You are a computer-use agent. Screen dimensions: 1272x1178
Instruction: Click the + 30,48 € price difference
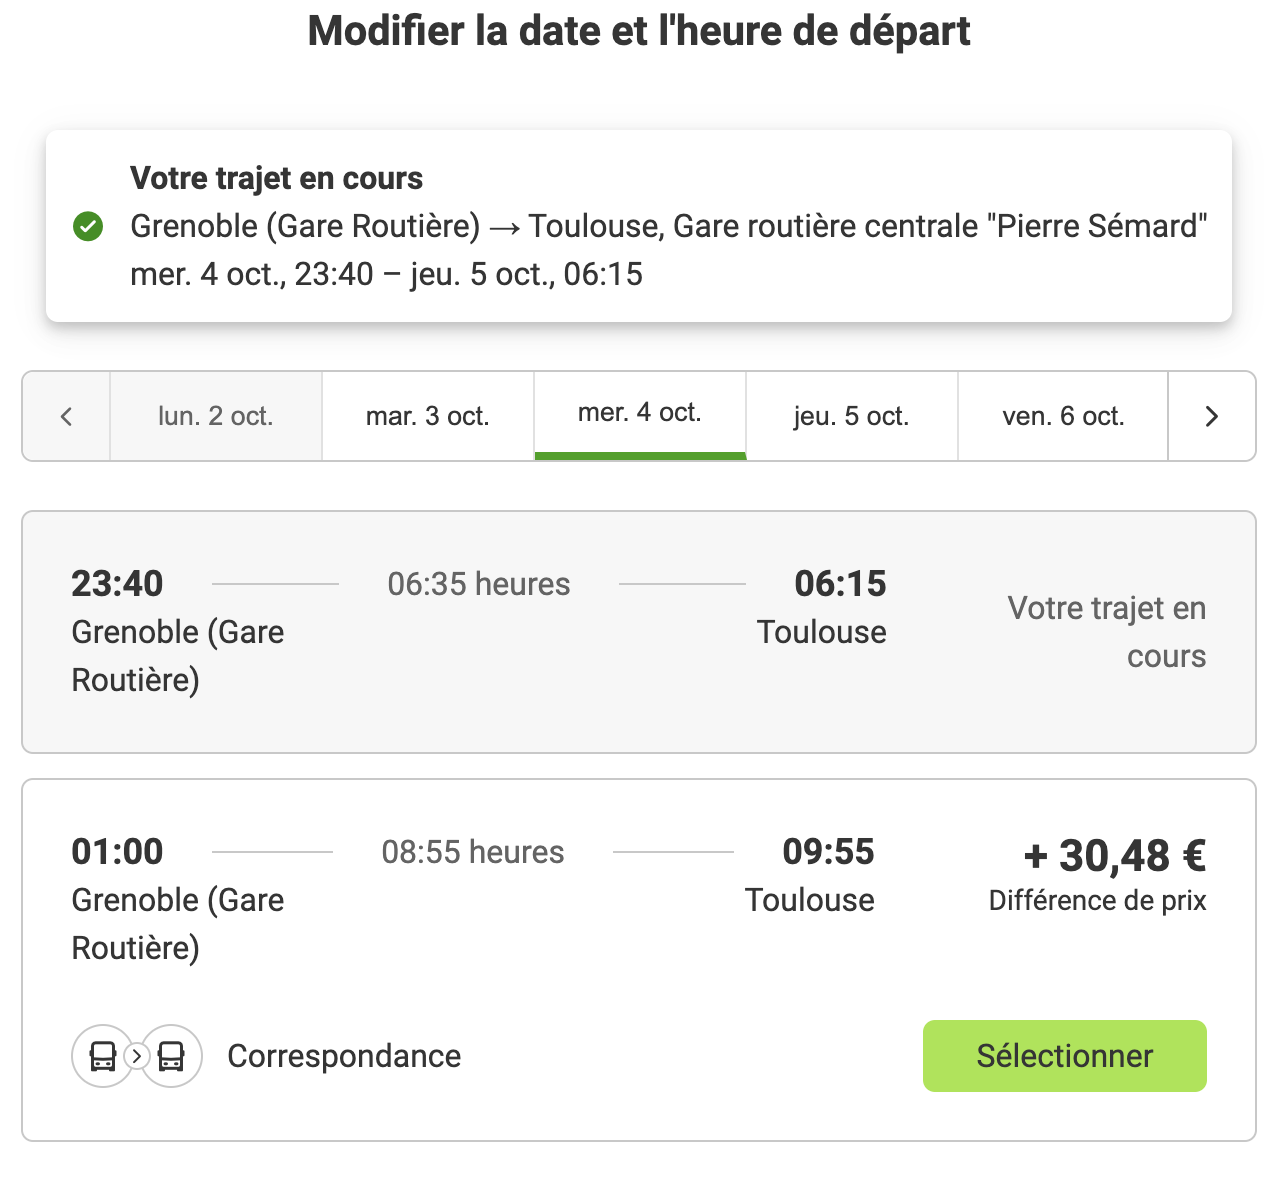(x=1114, y=856)
